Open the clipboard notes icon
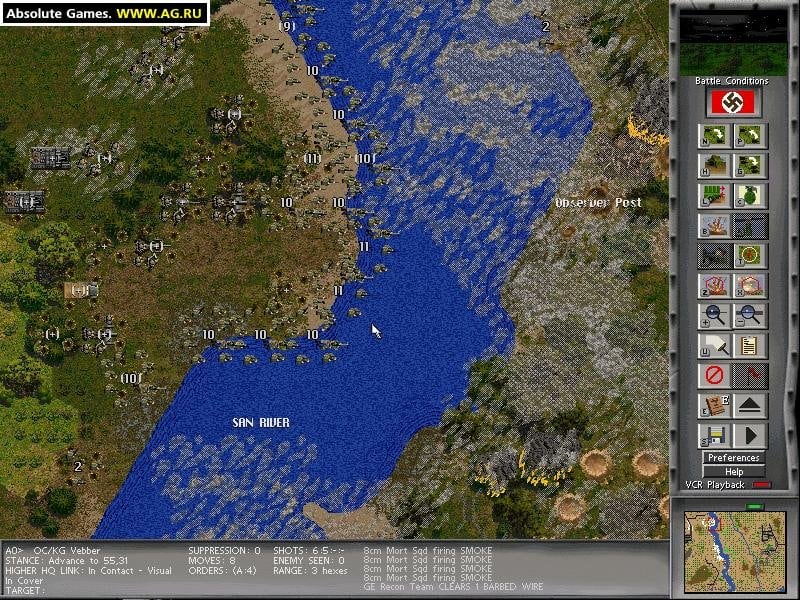This screenshot has height=600, width=800. [750, 346]
